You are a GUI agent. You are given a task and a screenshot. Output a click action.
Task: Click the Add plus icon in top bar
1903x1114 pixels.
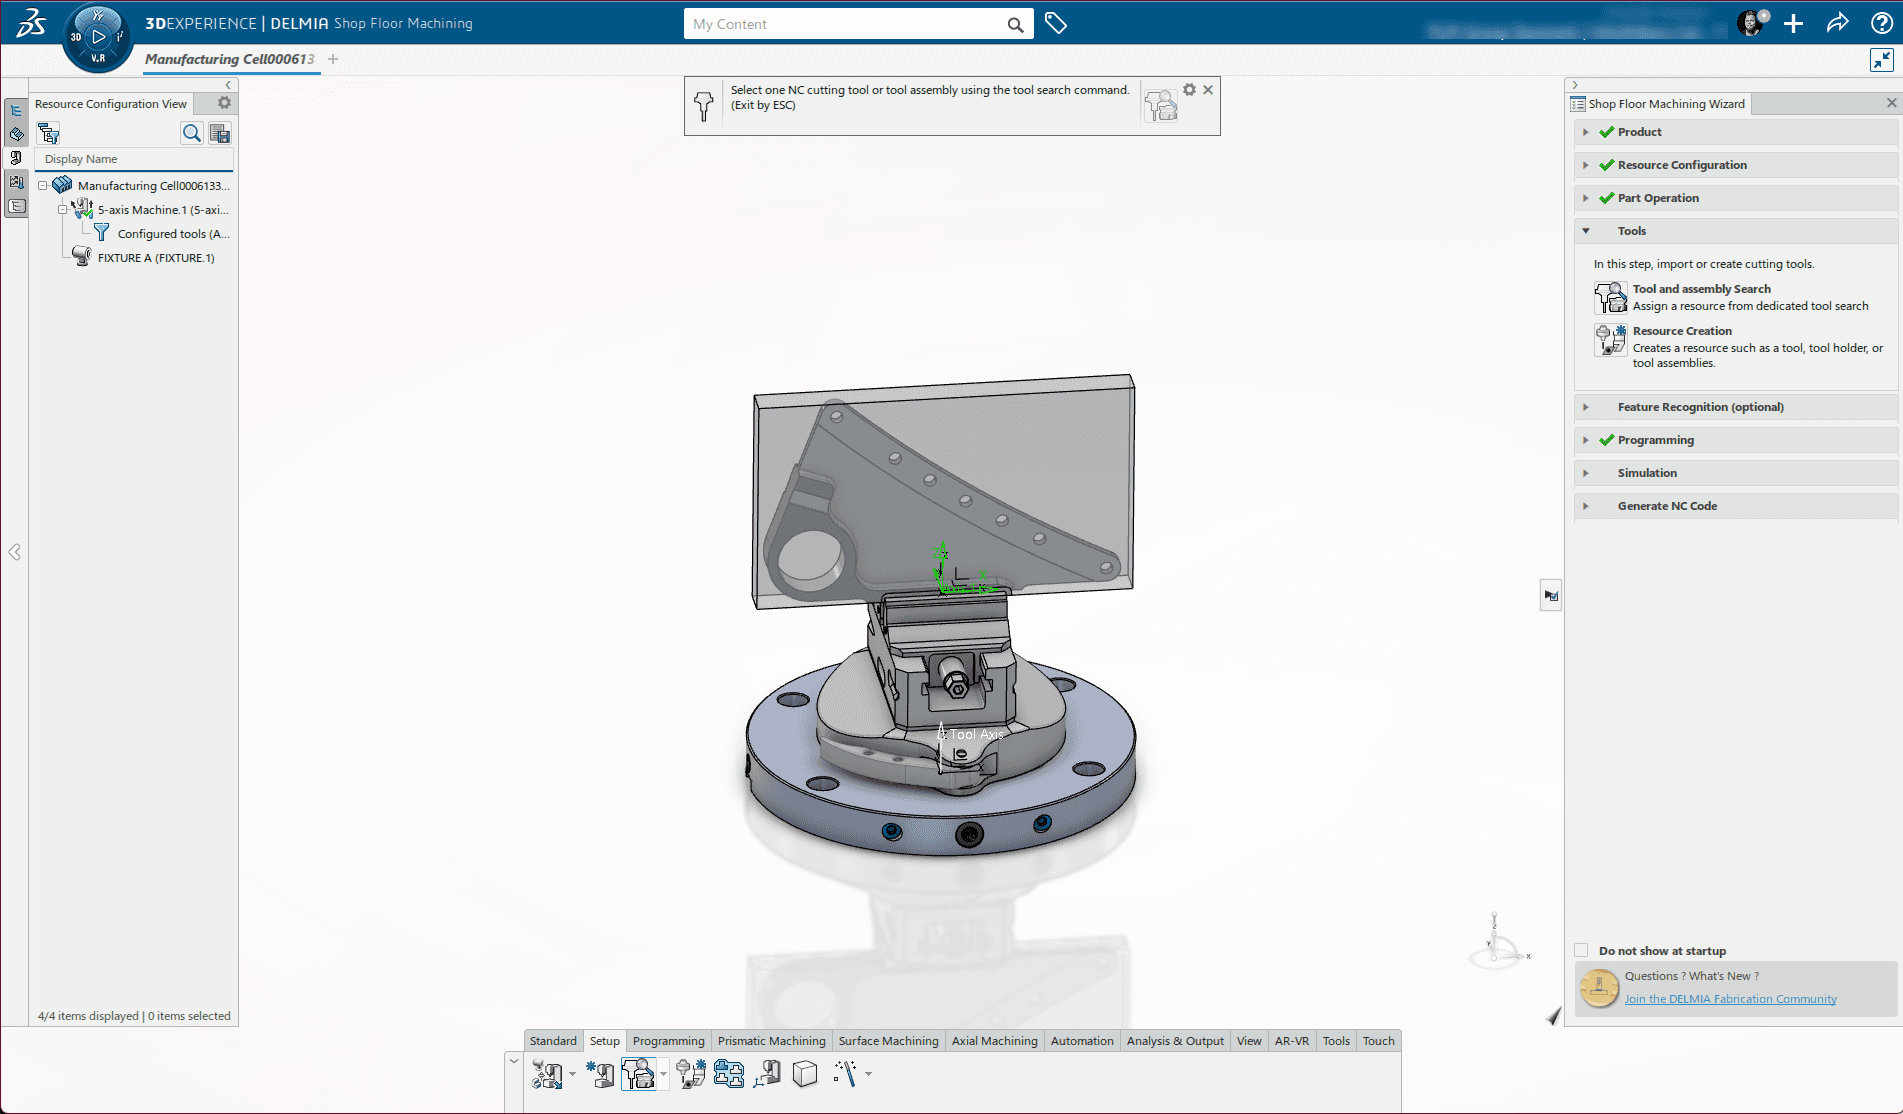(1794, 23)
